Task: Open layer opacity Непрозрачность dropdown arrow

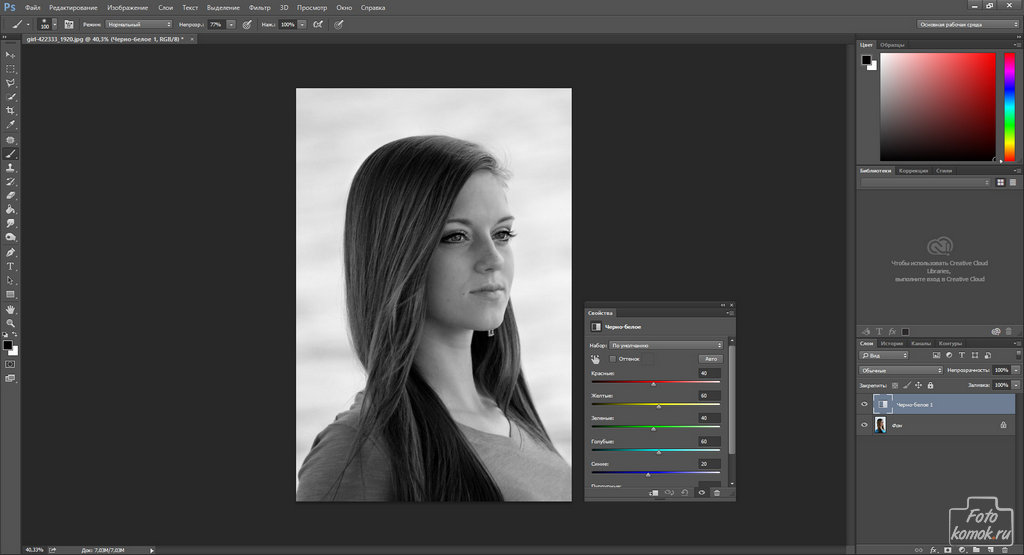Action: coord(1016,370)
